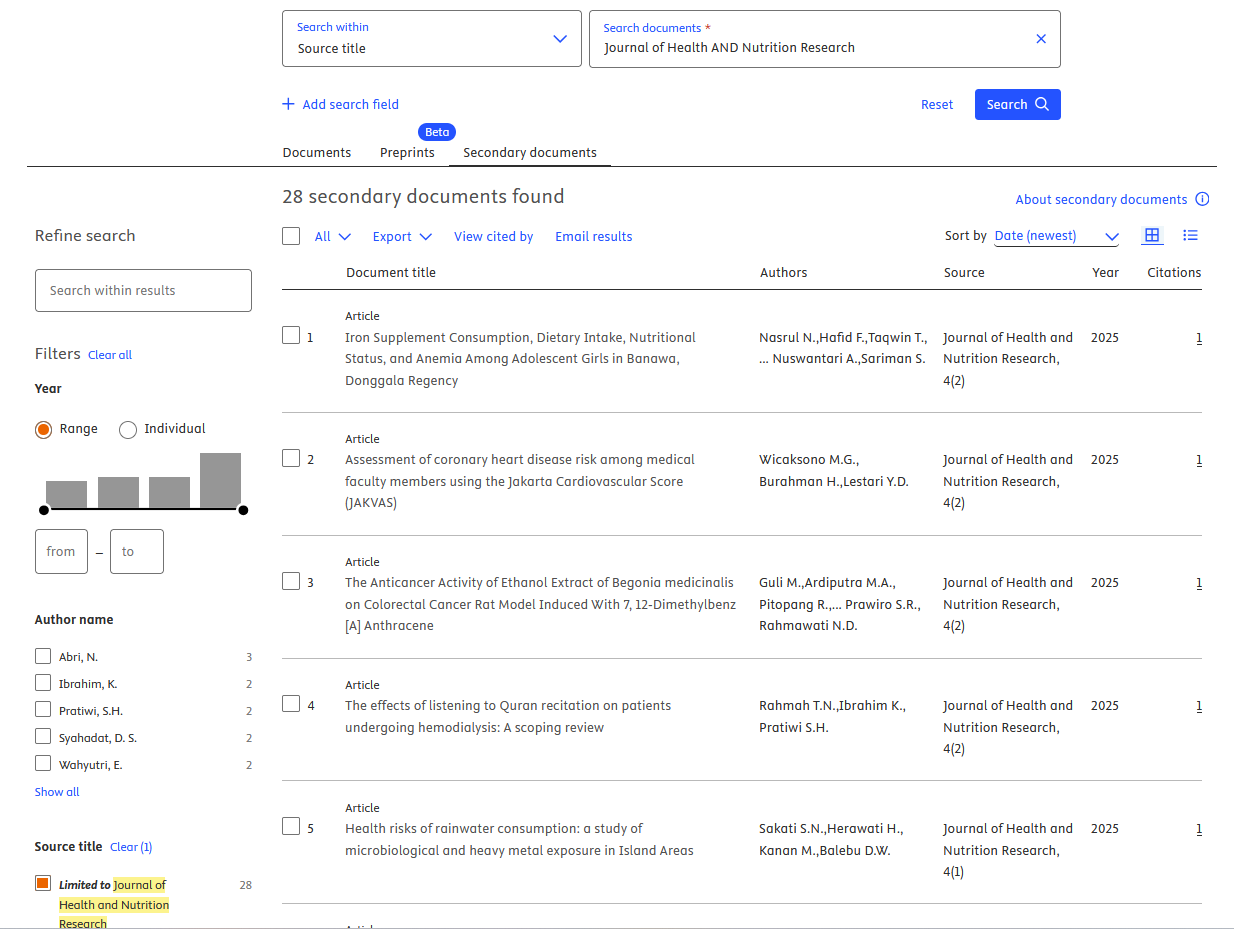Image resolution: width=1234 pixels, height=929 pixels.
Task: Open info icon next to About secondary documents
Action: [1202, 199]
